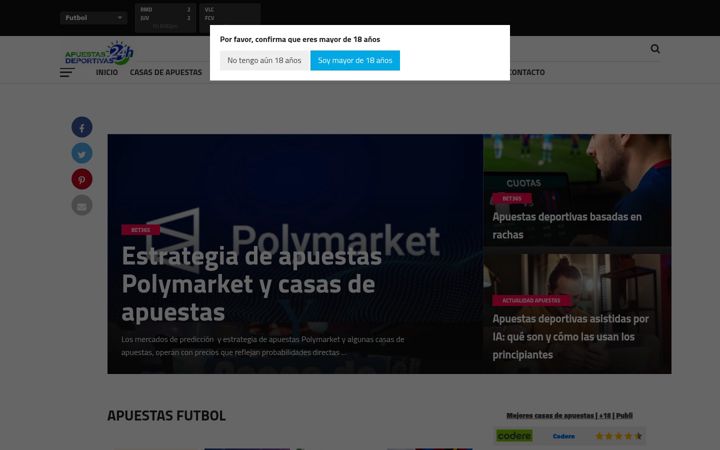Click BET365 tag on rachas article
The height and width of the screenshot is (450, 720).
point(512,199)
